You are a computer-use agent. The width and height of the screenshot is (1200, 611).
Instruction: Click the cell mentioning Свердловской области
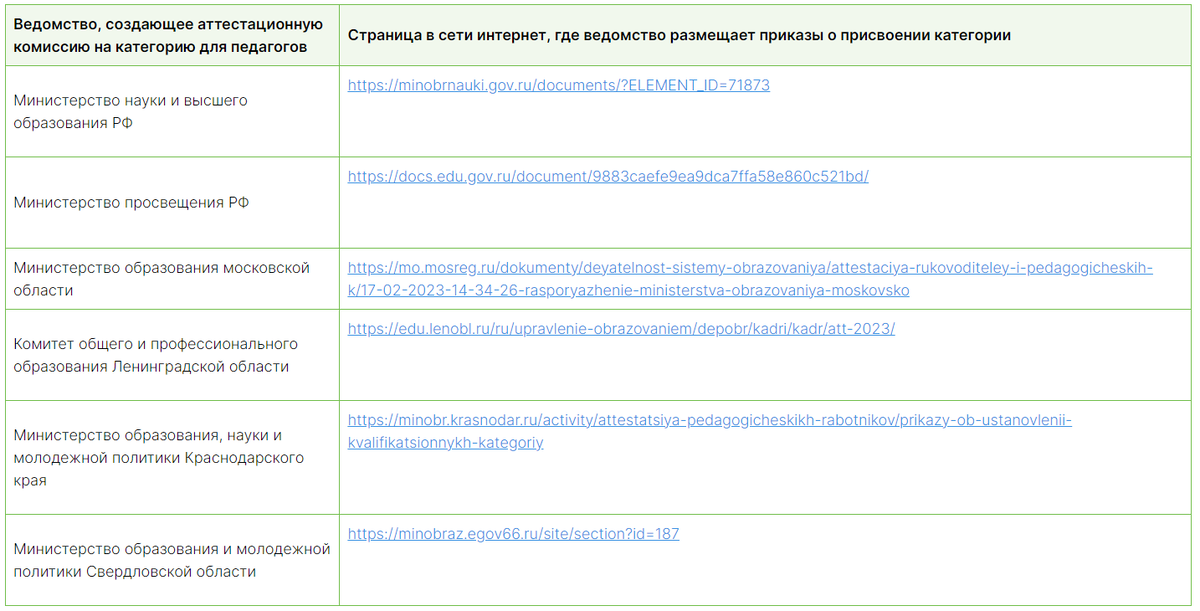click(x=172, y=560)
